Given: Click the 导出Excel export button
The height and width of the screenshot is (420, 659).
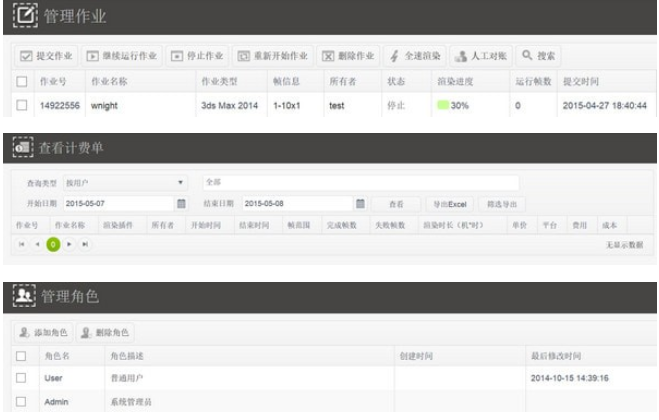Looking at the screenshot, I should point(450,204).
